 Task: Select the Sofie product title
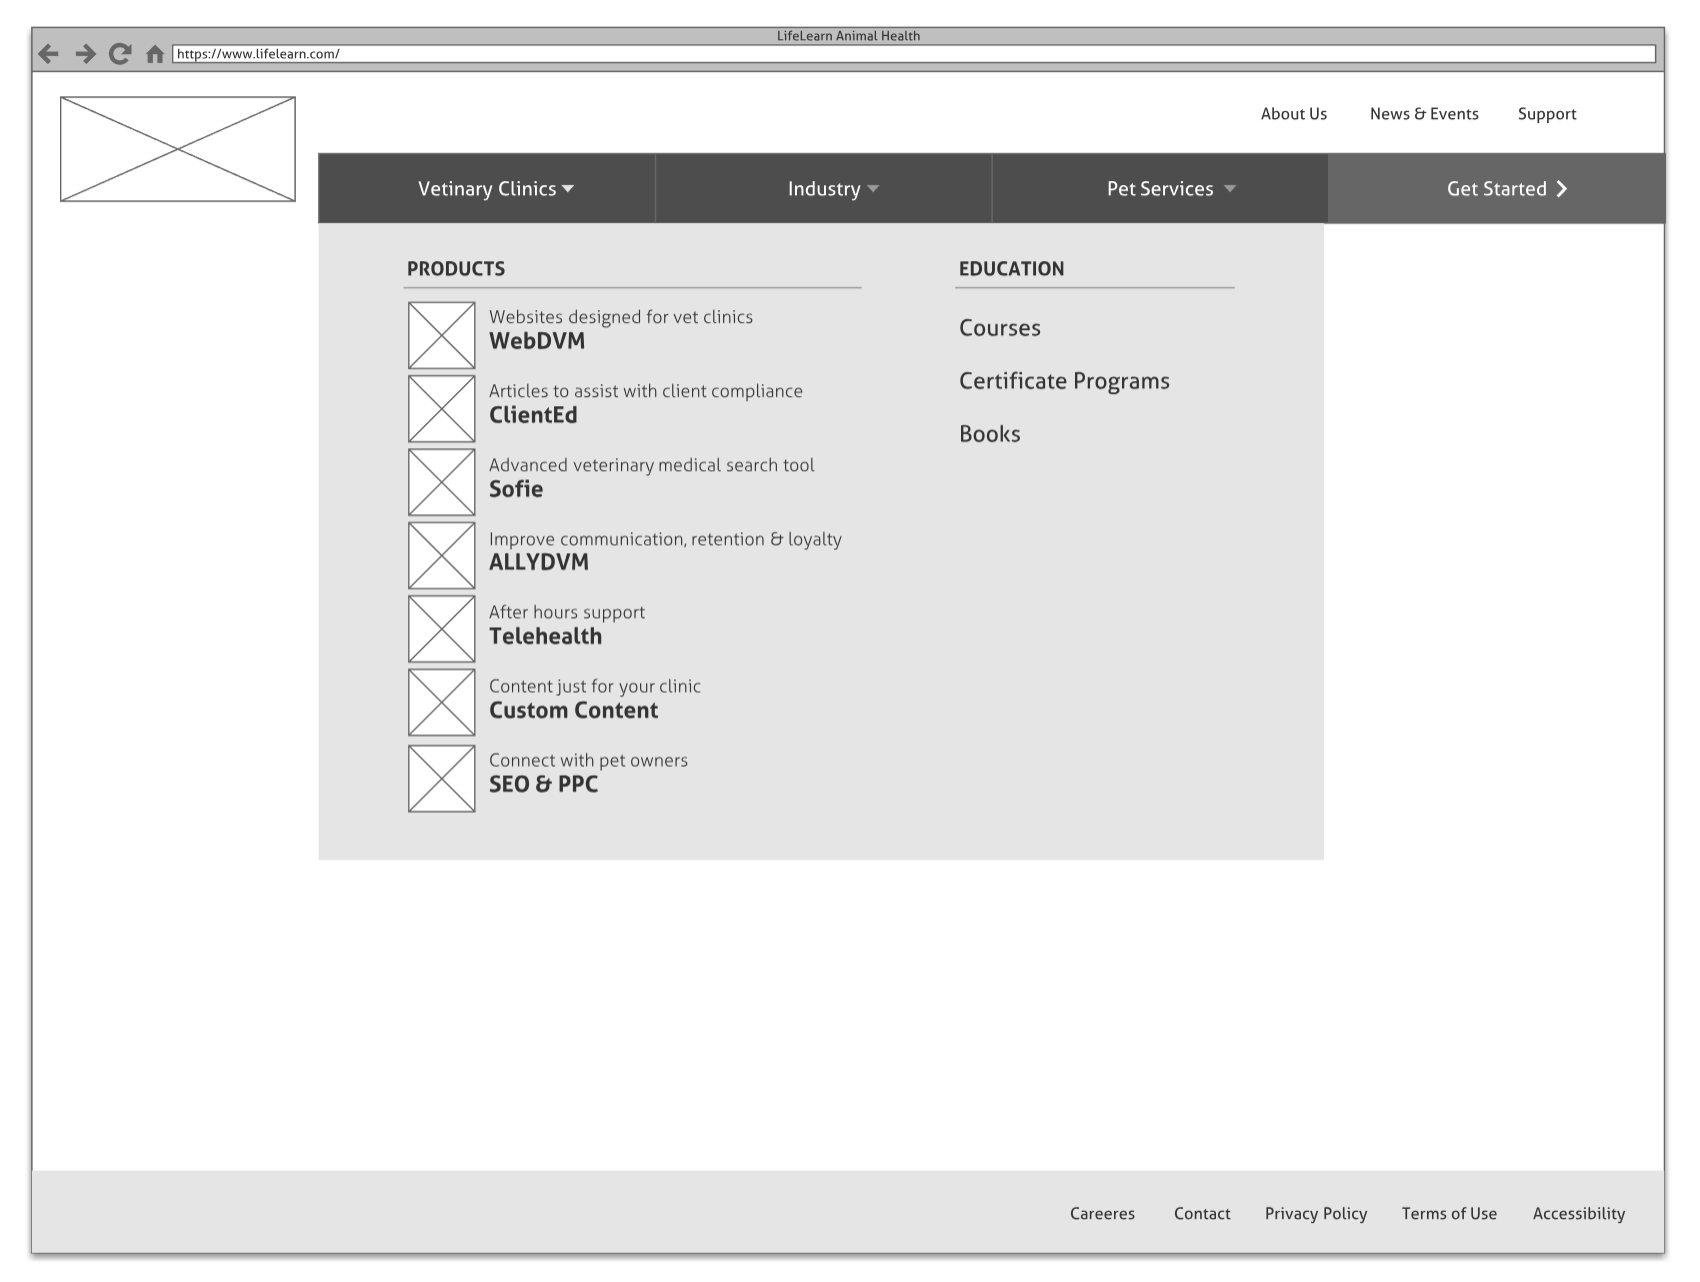pyautogui.click(x=516, y=489)
